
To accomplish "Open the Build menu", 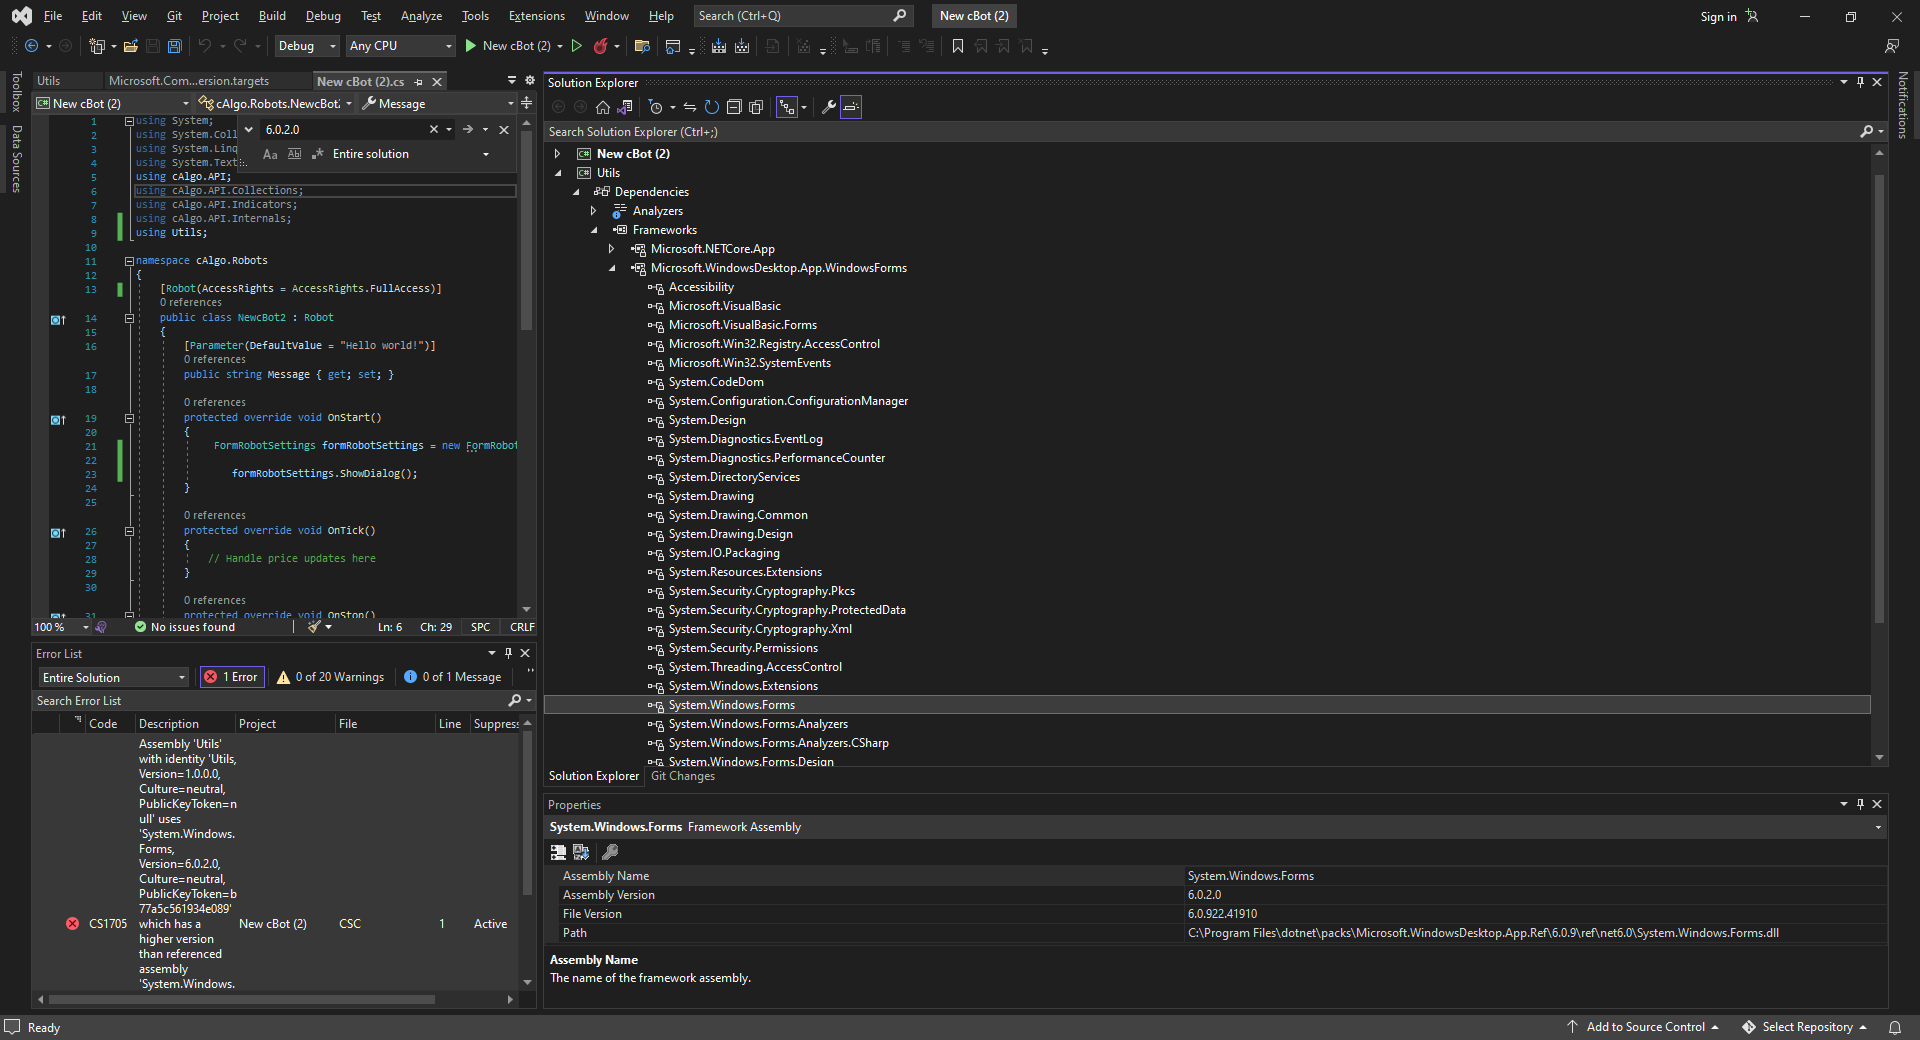I will pyautogui.click(x=272, y=16).
